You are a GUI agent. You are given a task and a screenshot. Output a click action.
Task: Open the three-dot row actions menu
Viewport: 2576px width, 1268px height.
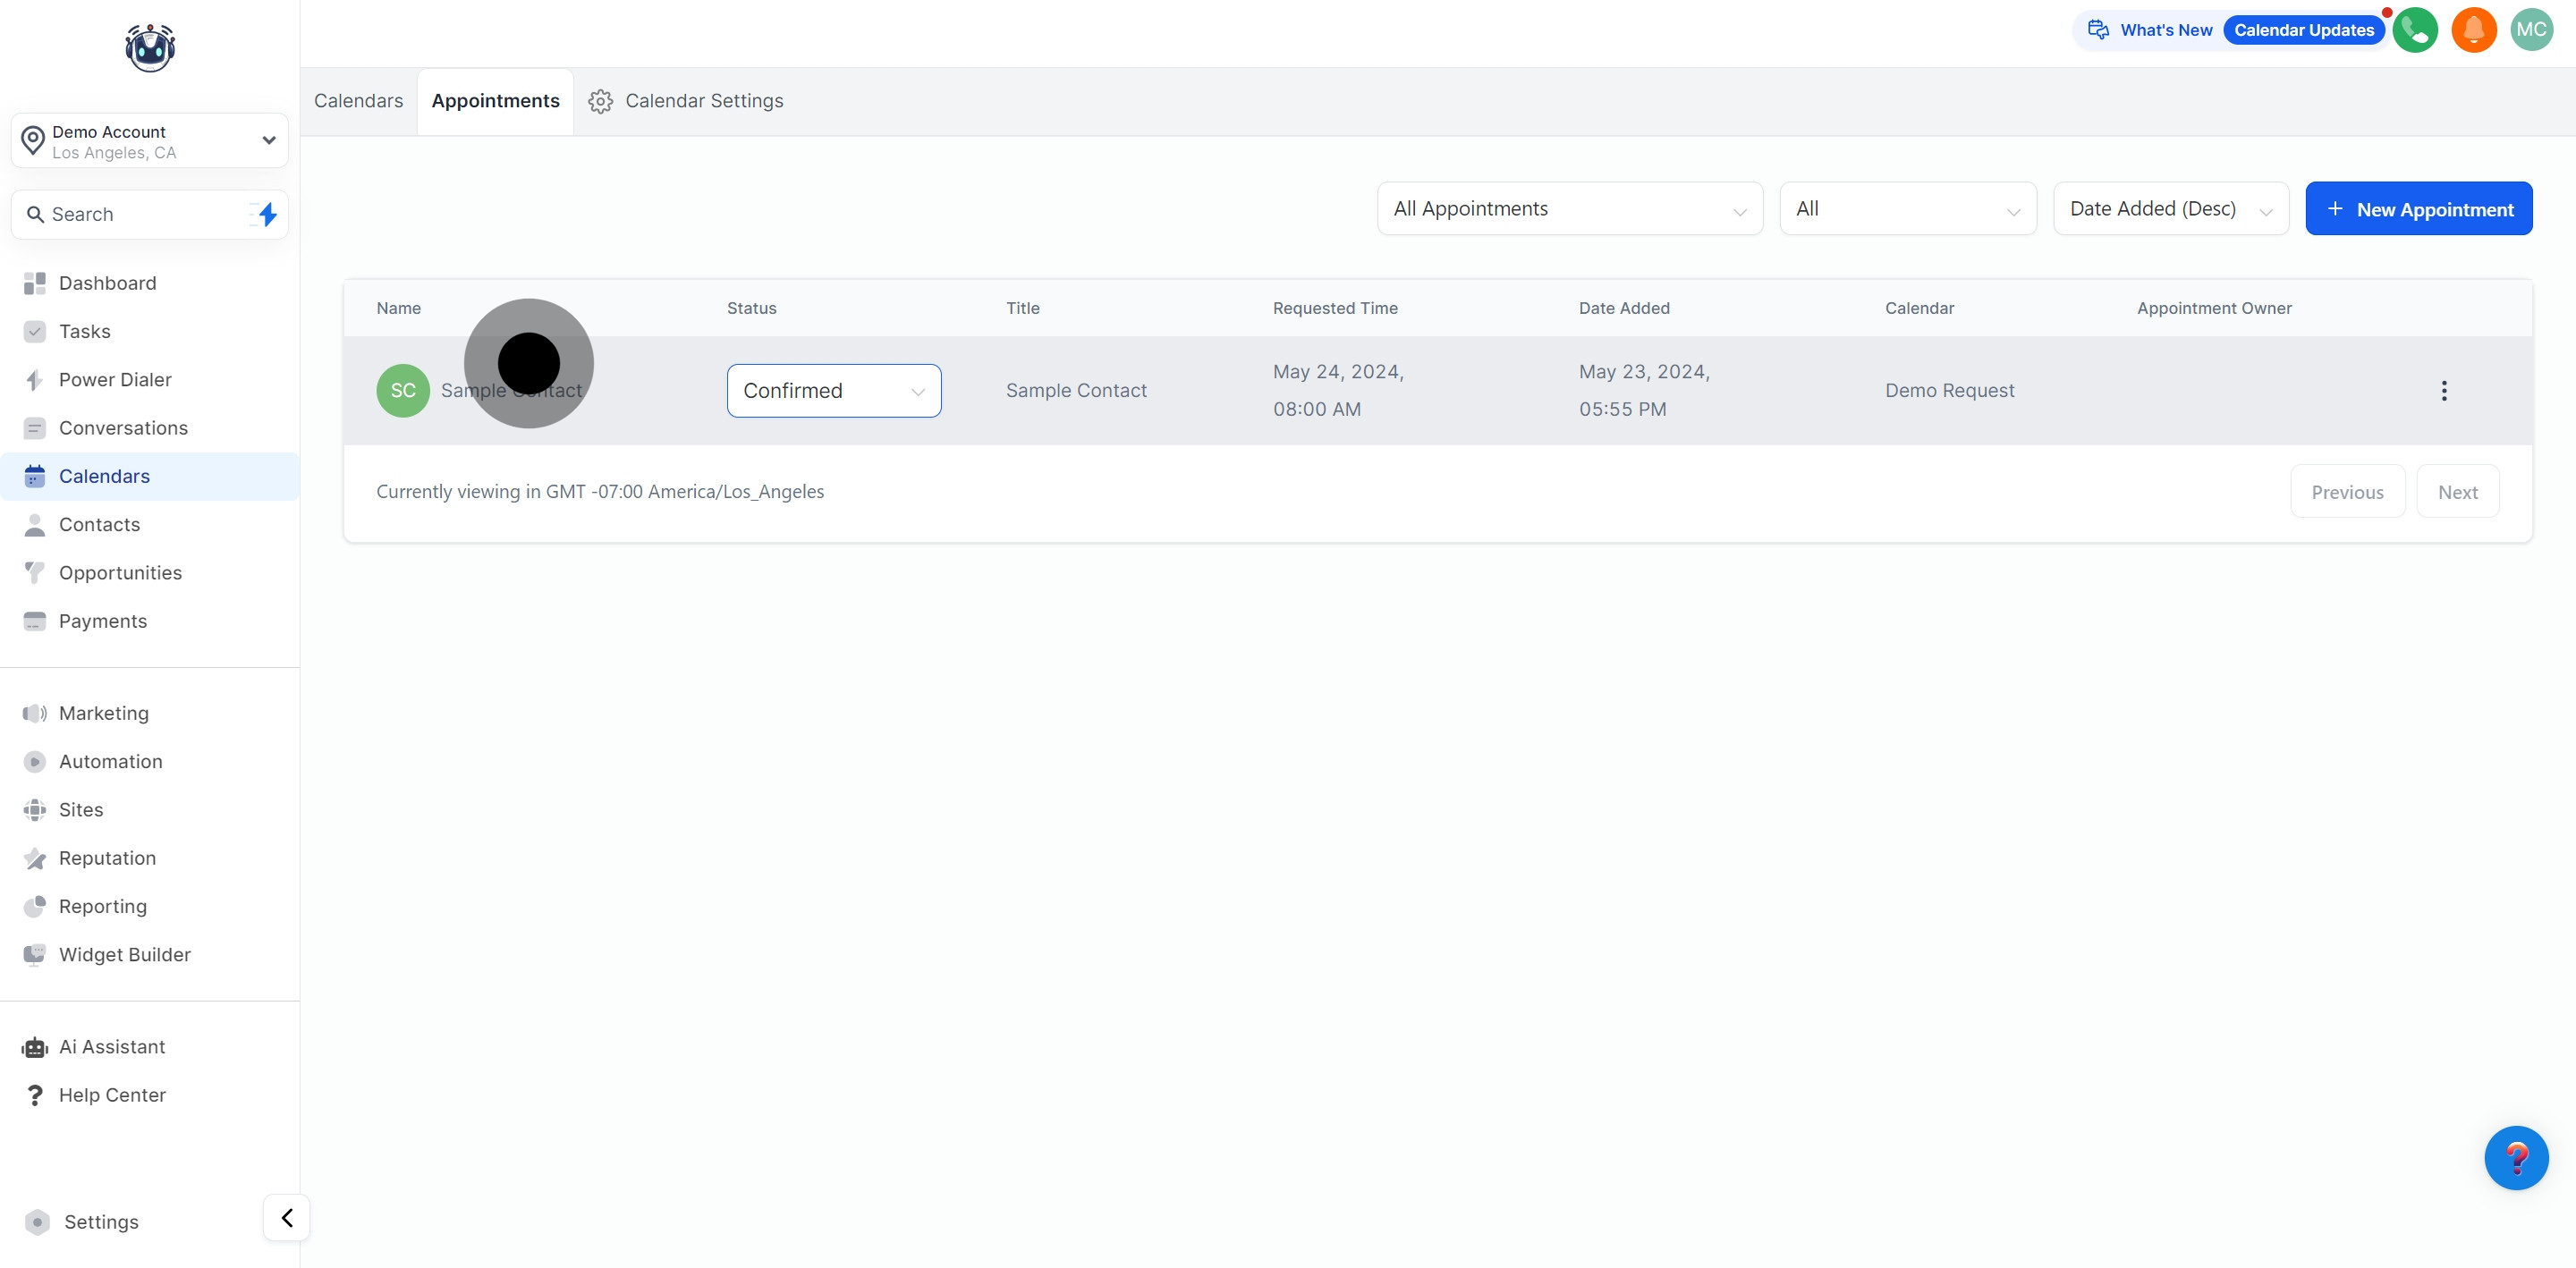[2443, 391]
